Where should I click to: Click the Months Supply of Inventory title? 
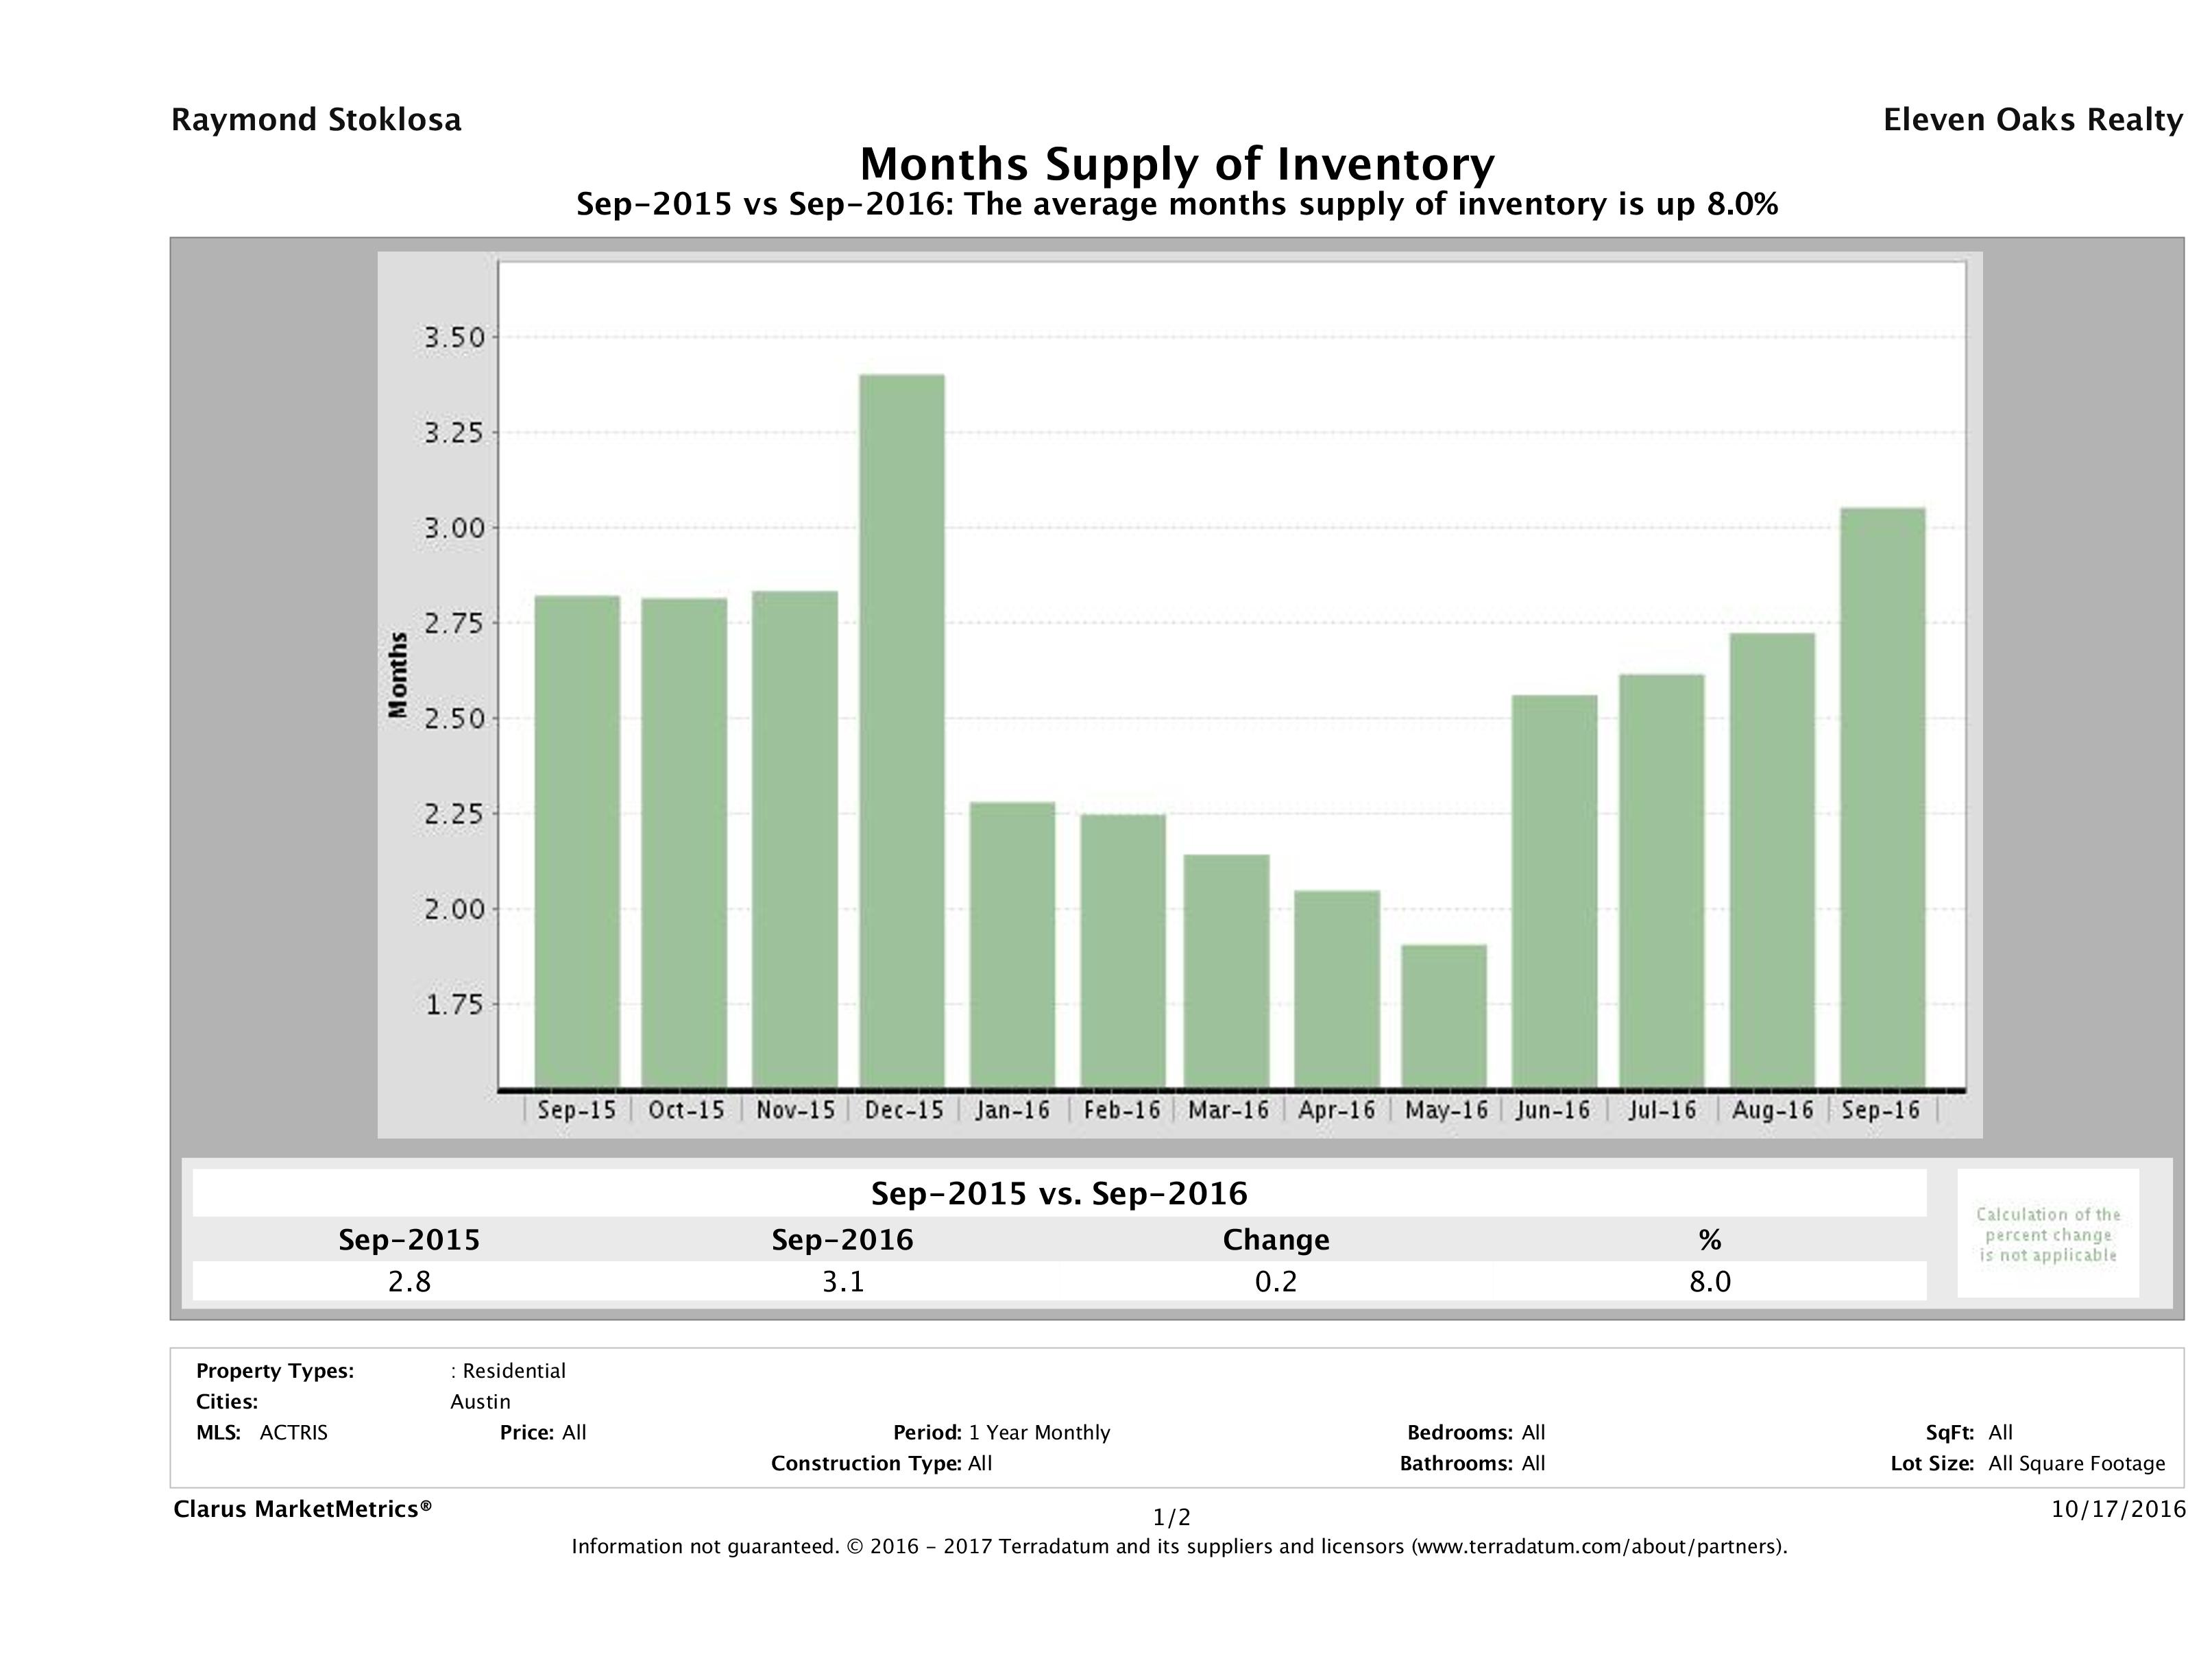coord(1177,164)
